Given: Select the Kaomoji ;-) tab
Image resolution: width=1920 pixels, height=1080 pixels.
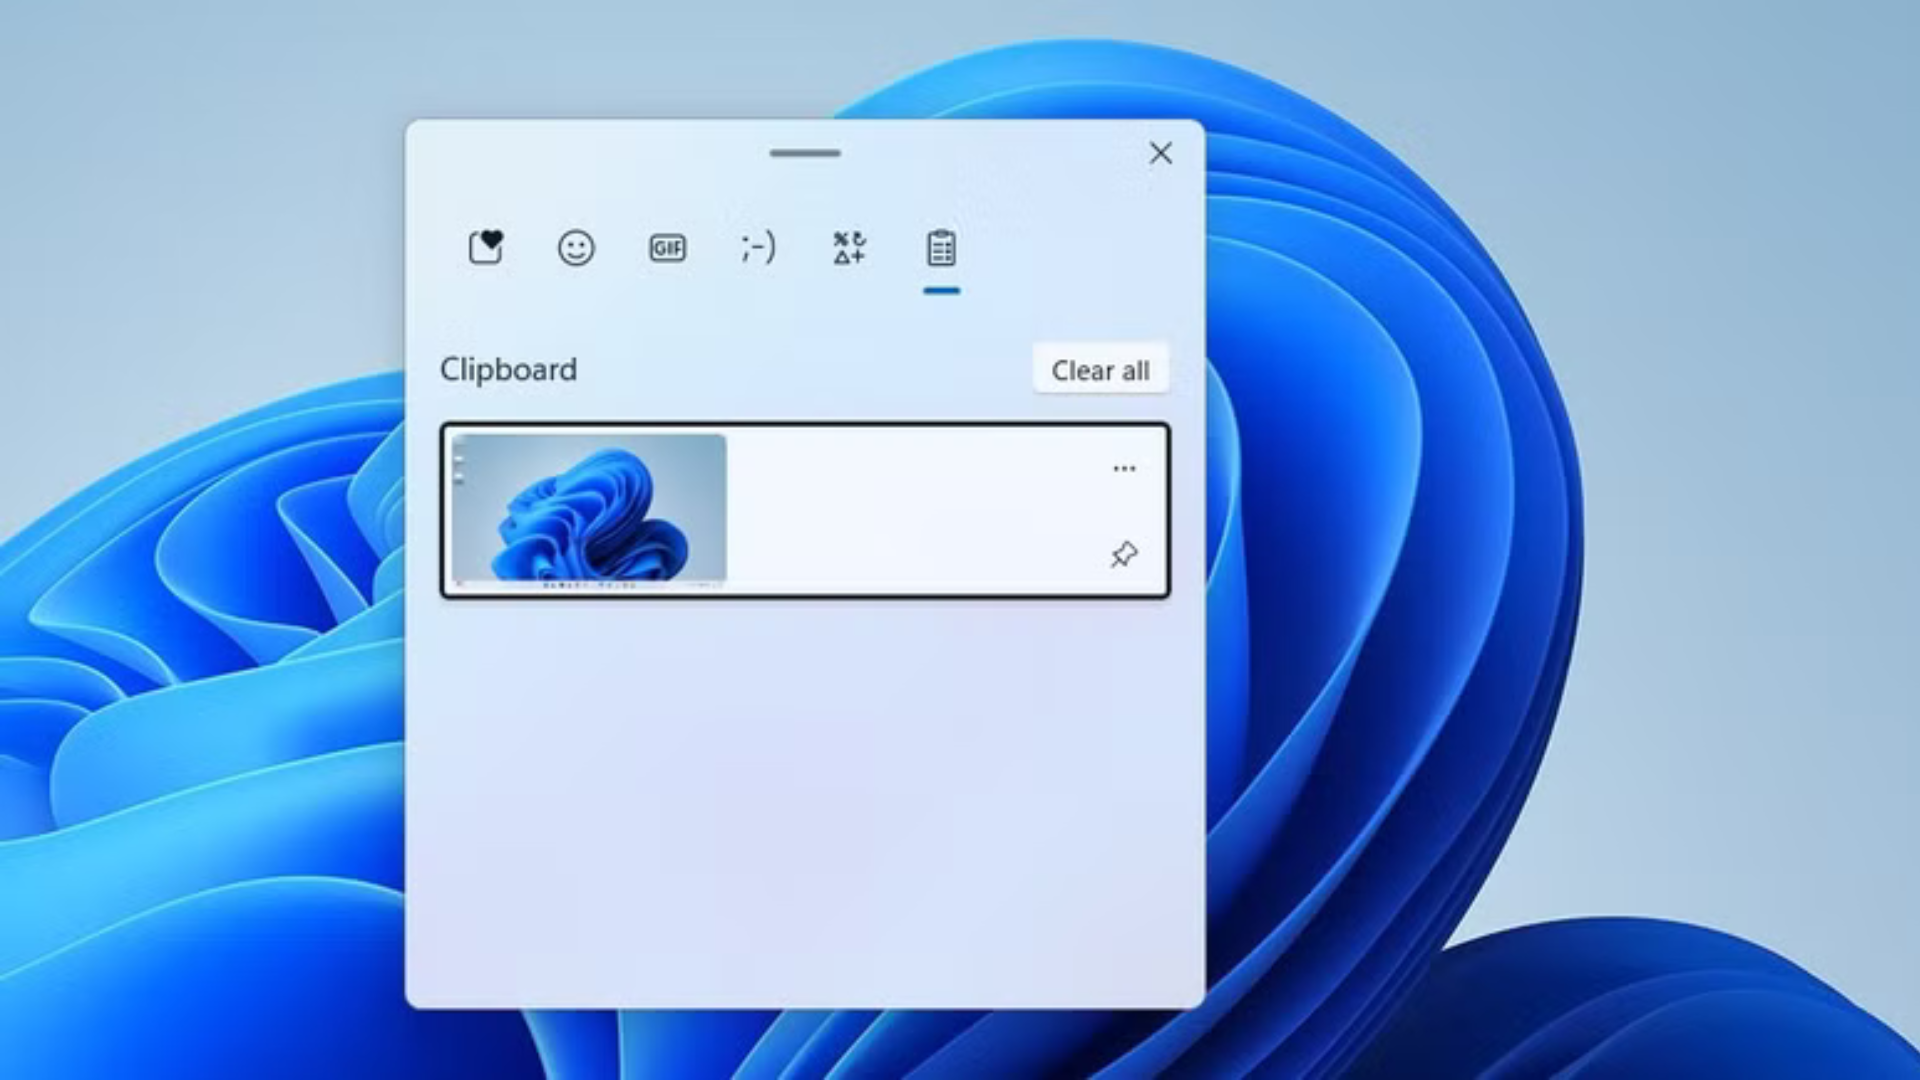Looking at the screenshot, I should [x=758, y=247].
